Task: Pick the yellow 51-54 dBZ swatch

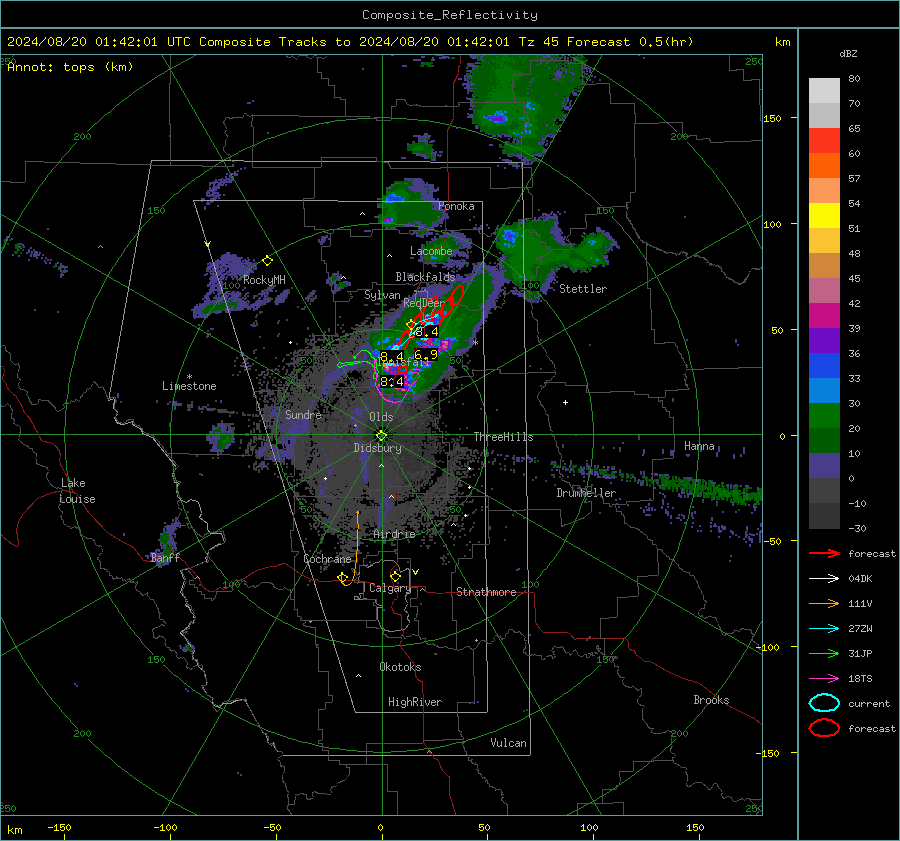Action: (824, 215)
